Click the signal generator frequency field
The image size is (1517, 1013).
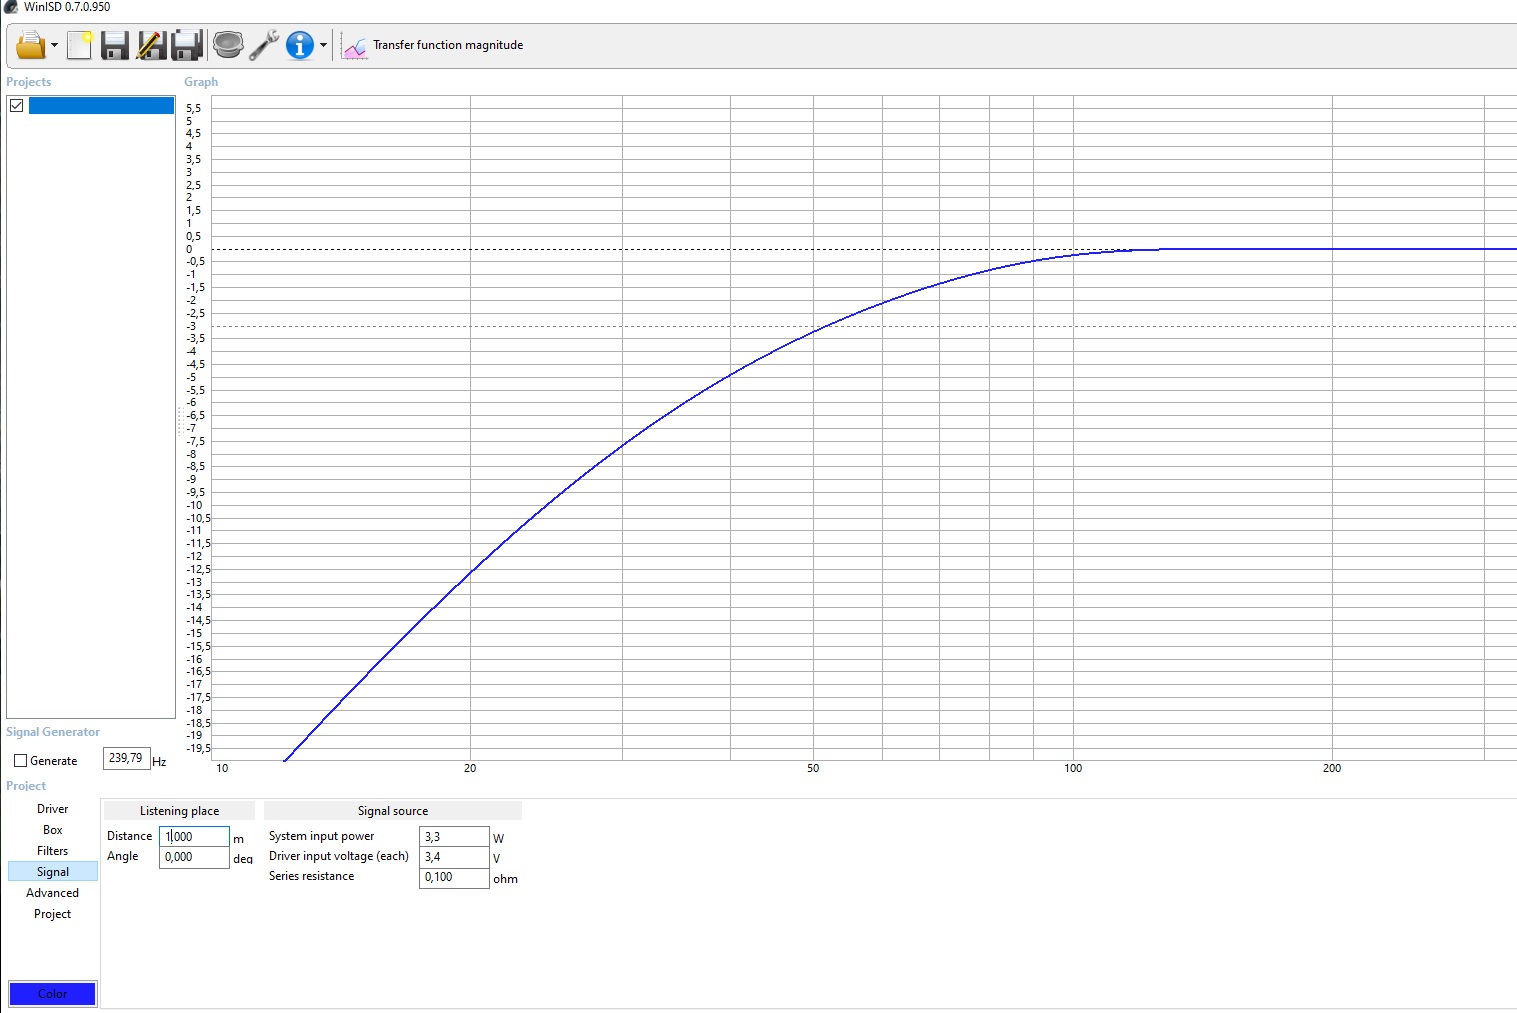(126, 758)
